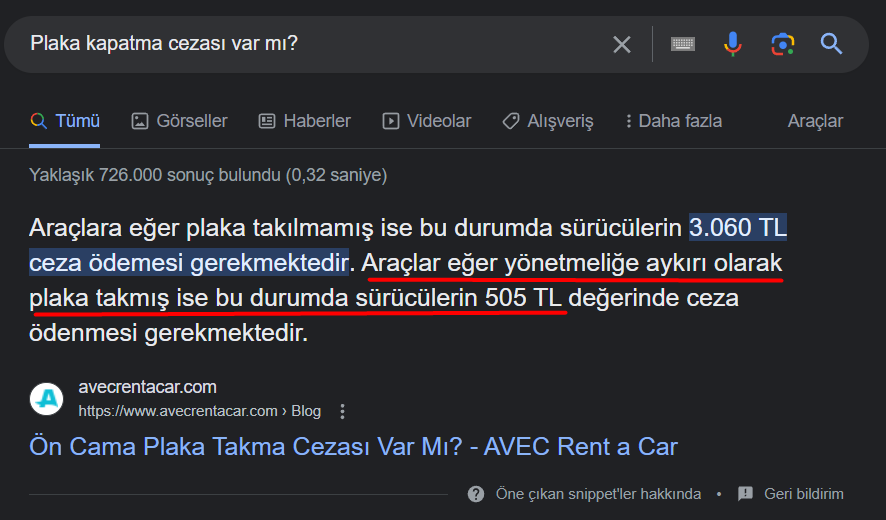Switch to the Haberler tab
The image size is (886, 520).
305,121
